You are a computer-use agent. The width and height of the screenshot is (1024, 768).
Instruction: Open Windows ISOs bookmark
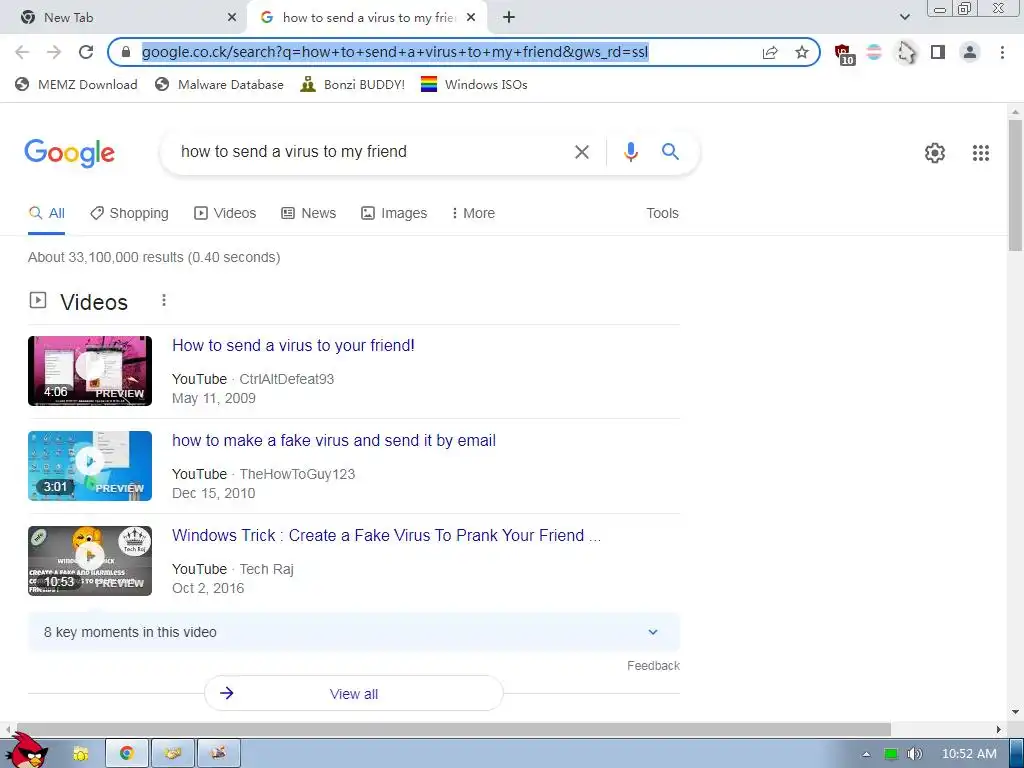[x=474, y=84]
